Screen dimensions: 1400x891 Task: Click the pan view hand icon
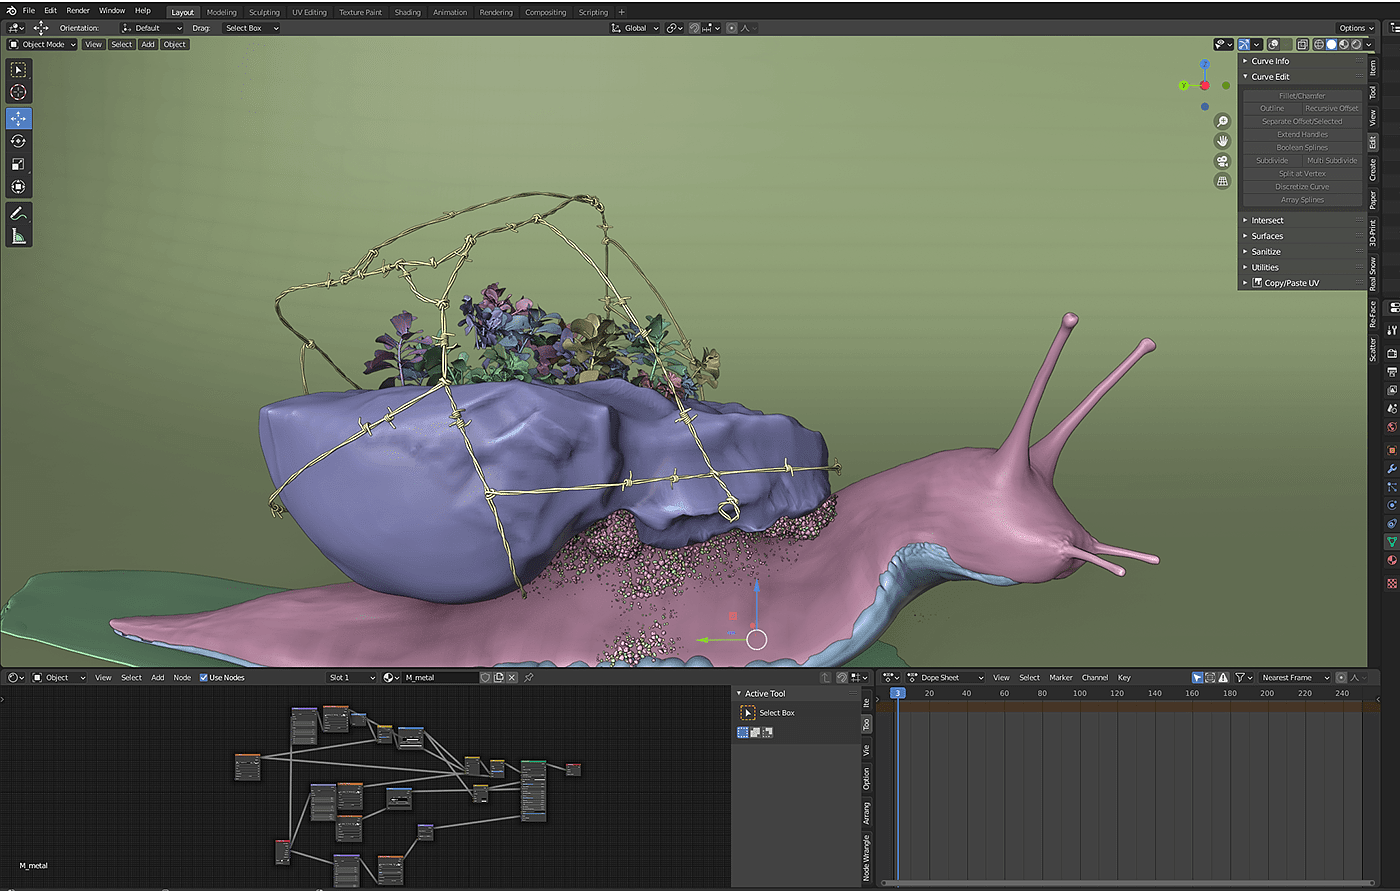(x=1222, y=141)
